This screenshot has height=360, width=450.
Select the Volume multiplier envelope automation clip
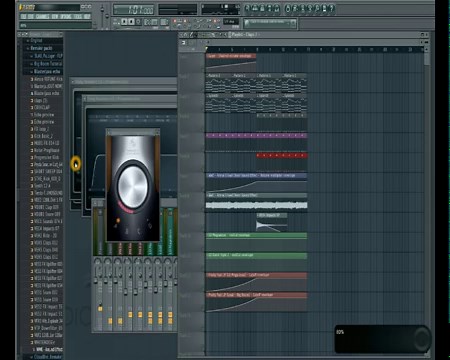(256, 182)
